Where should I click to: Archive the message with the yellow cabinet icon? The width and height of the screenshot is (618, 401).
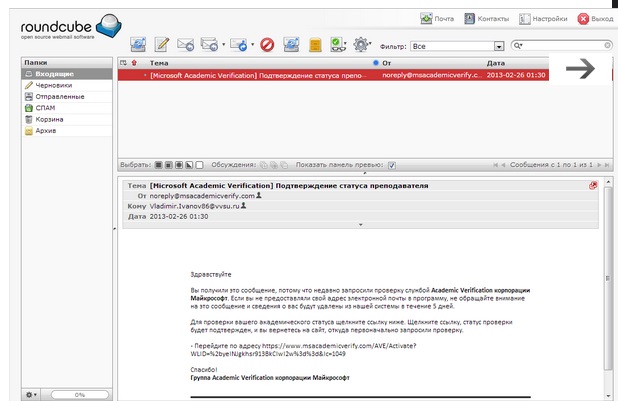point(315,45)
